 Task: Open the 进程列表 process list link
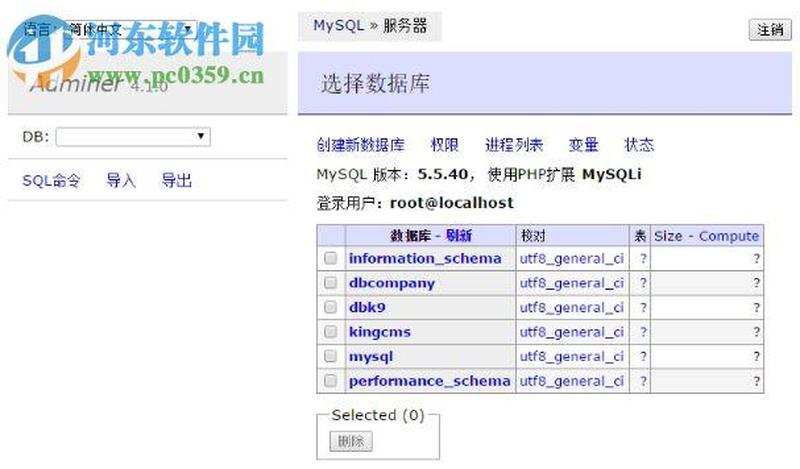(514, 145)
